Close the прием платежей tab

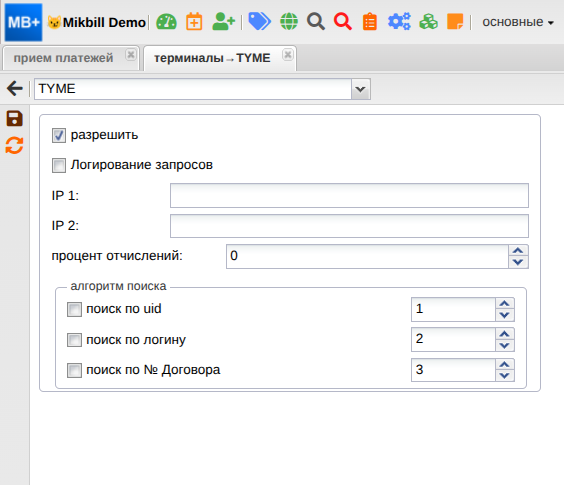(x=131, y=55)
